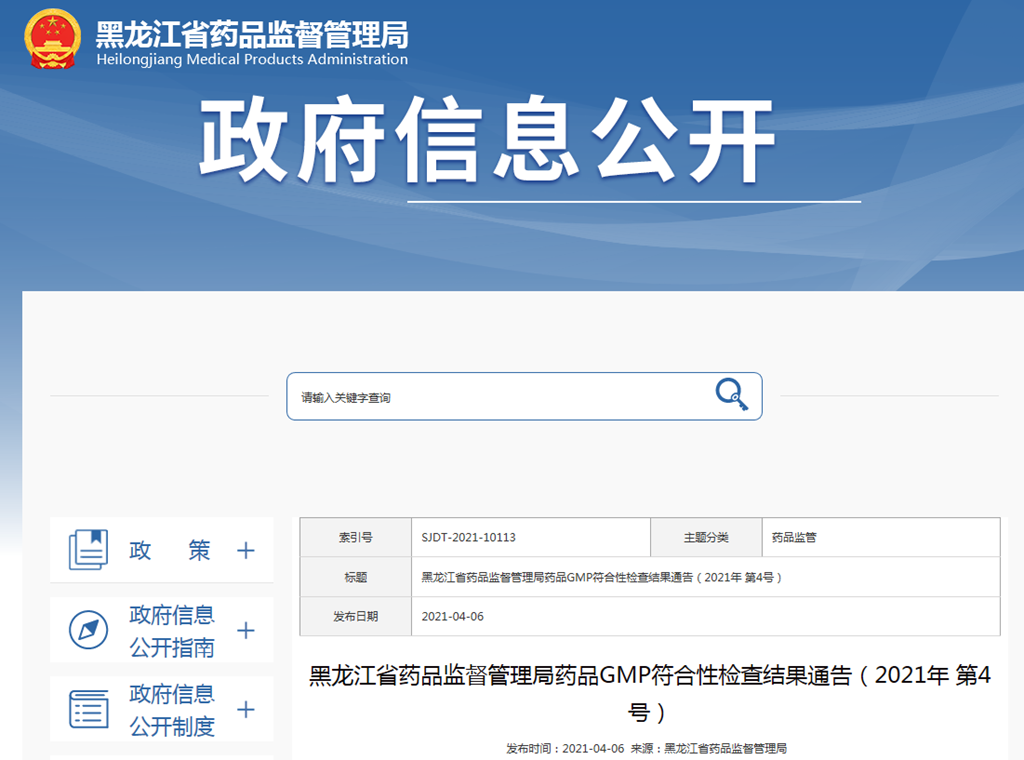
Task: Open the 政府信息公开制度 menu item
Action: coord(162,709)
